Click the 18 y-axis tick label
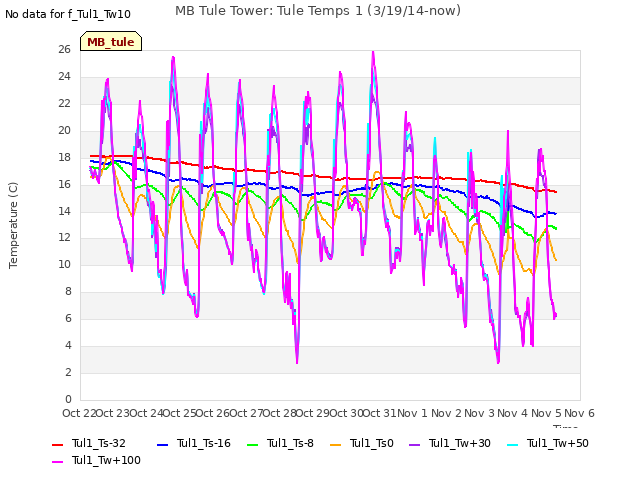 (x=64, y=158)
